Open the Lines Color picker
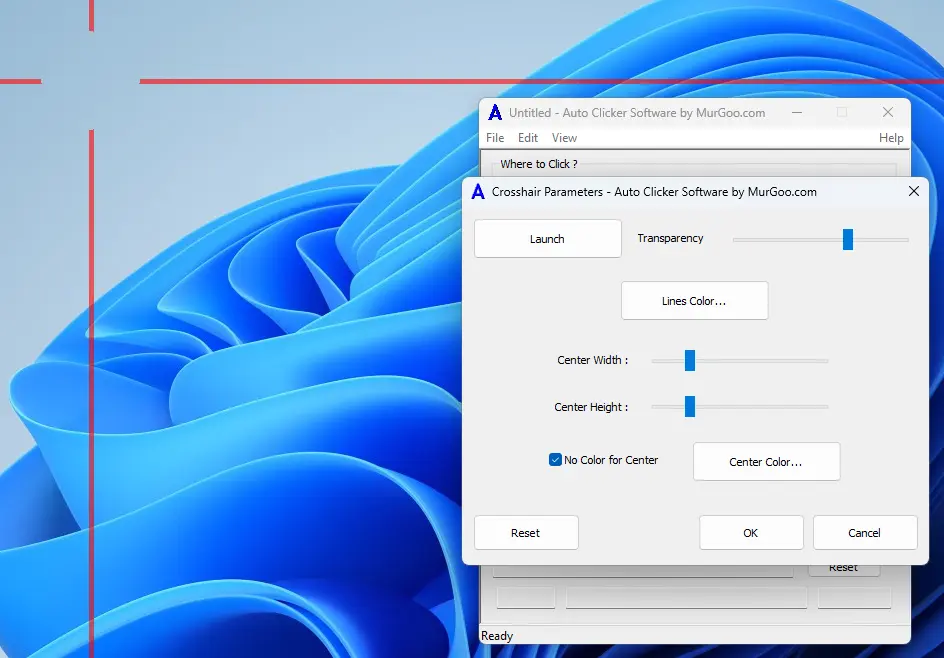The image size is (944, 658). 694,300
